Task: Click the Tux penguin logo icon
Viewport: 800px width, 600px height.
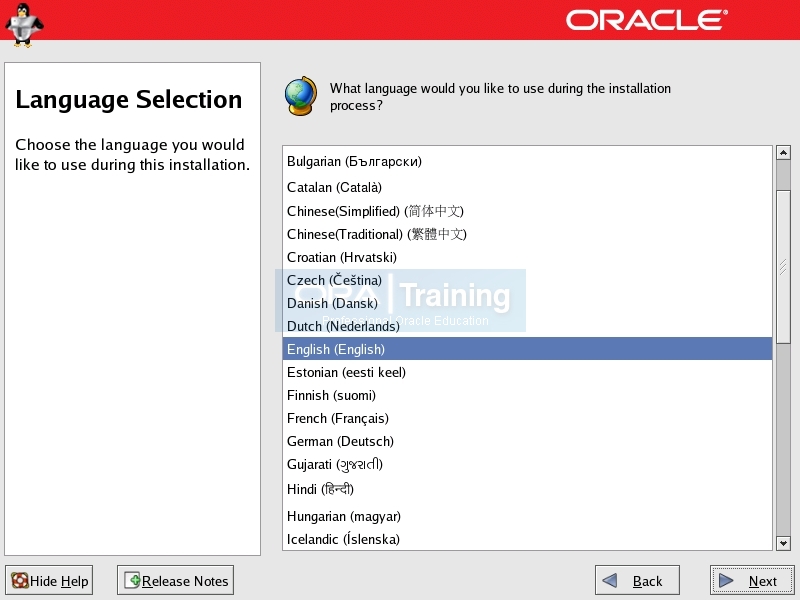Action: [x=23, y=24]
